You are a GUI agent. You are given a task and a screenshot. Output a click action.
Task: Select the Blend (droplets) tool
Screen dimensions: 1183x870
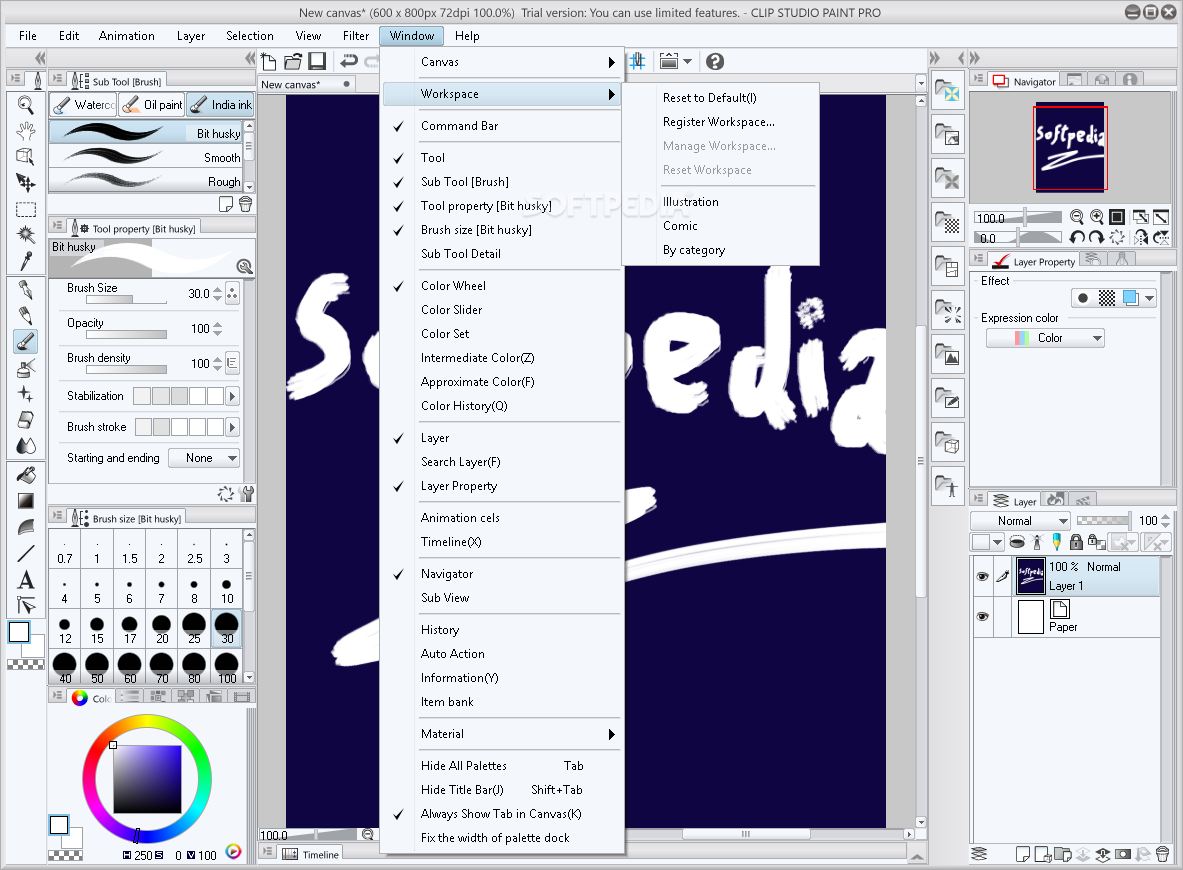coord(26,446)
